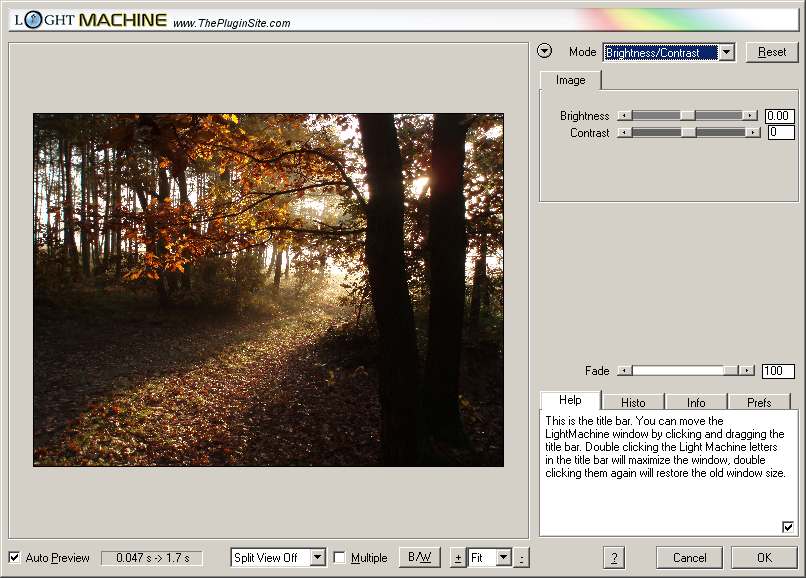The image size is (806, 578).
Task: Click the Light Machine logo in the title bar
Action: 90,20
